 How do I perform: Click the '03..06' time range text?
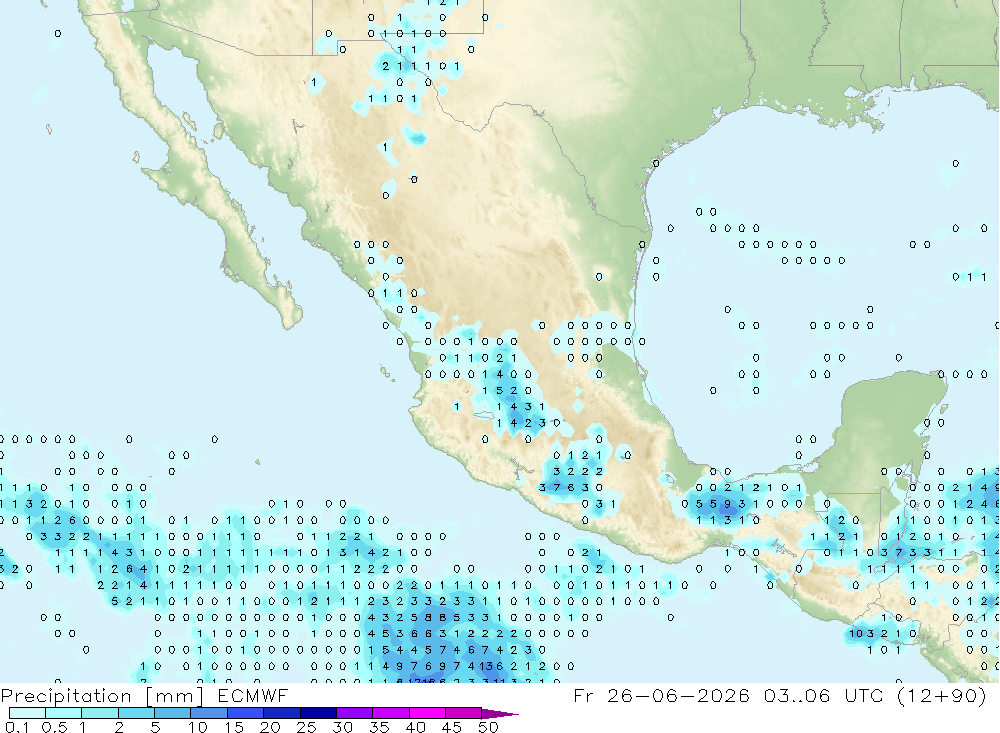pos(797,695)
